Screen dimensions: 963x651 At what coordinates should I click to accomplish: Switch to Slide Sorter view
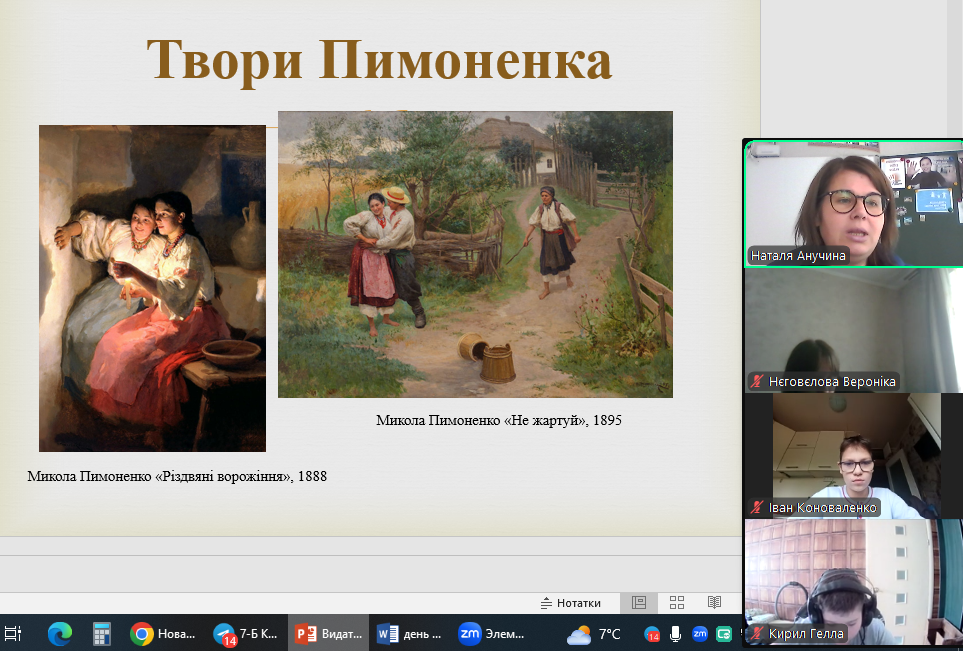point(677,602)
